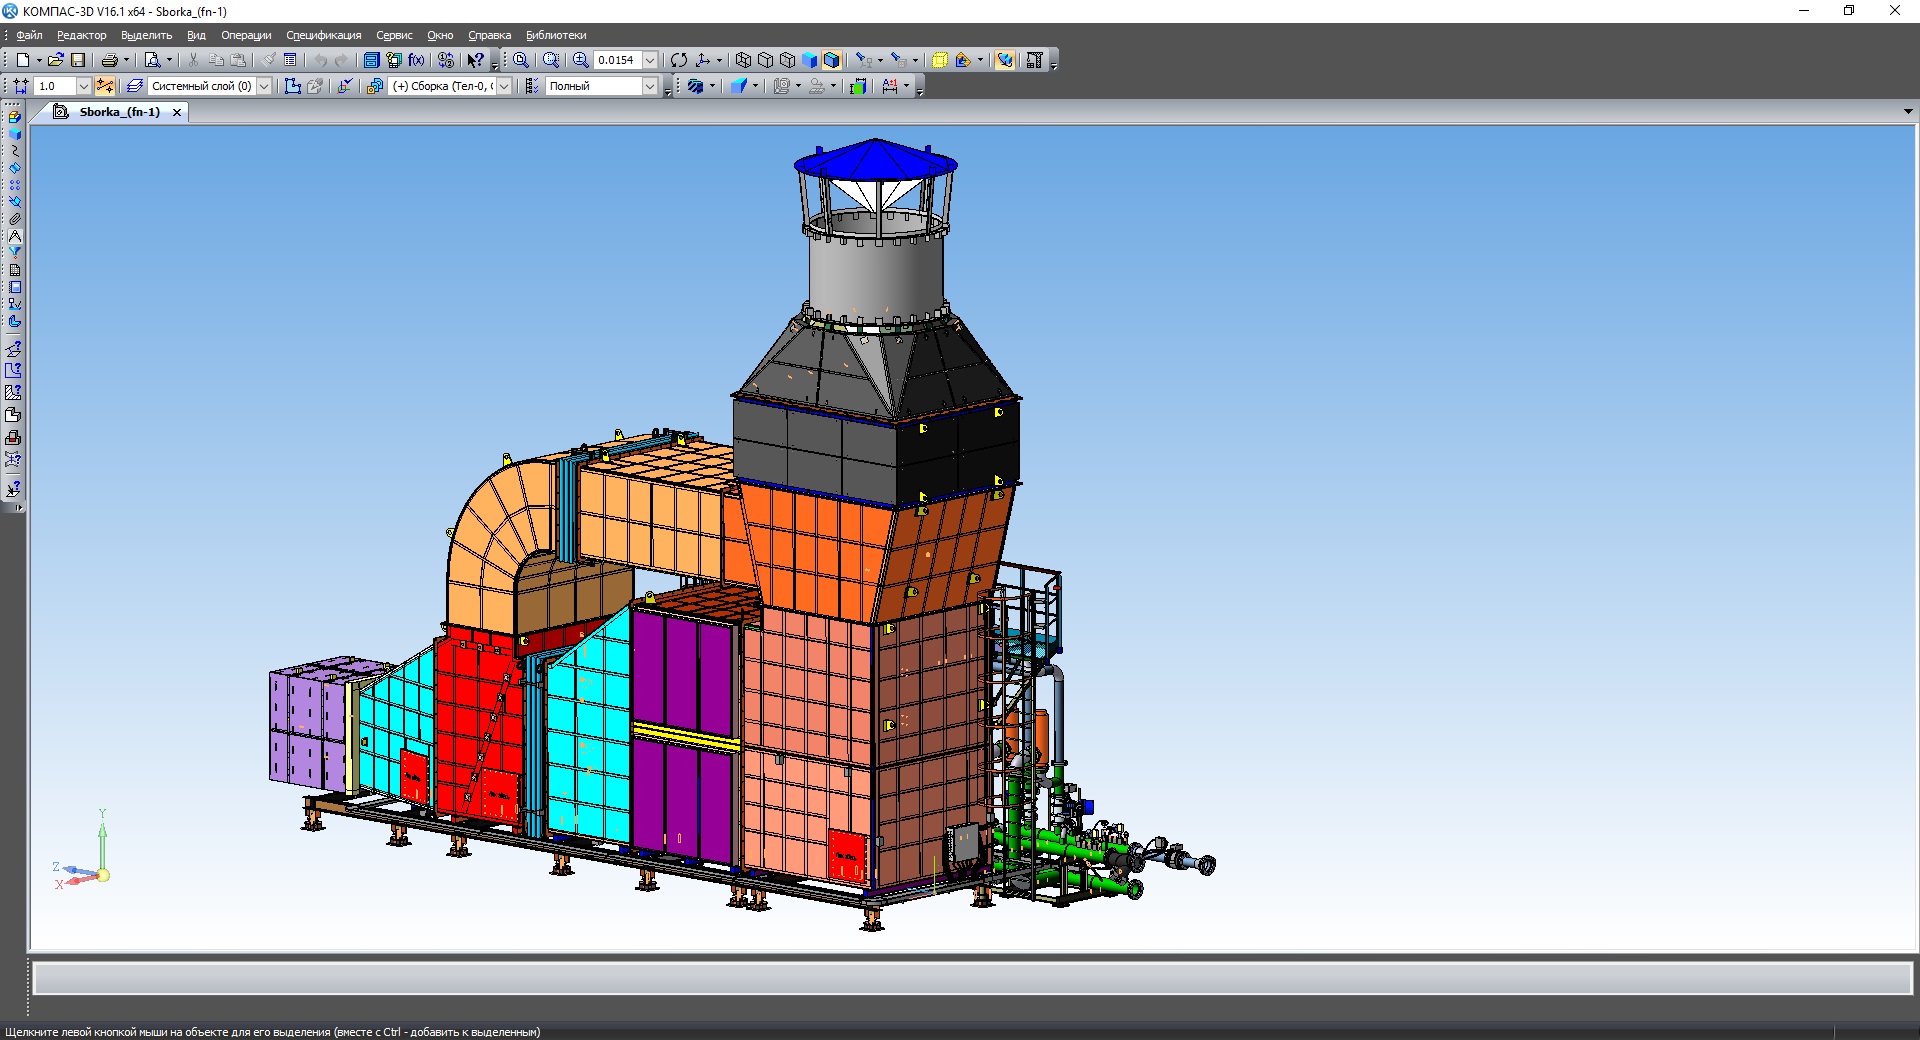Click the Rotate view tool icon
The height and width of the screenshot is (1040, 1920).
pyautogui.click(x=679, y=60)
